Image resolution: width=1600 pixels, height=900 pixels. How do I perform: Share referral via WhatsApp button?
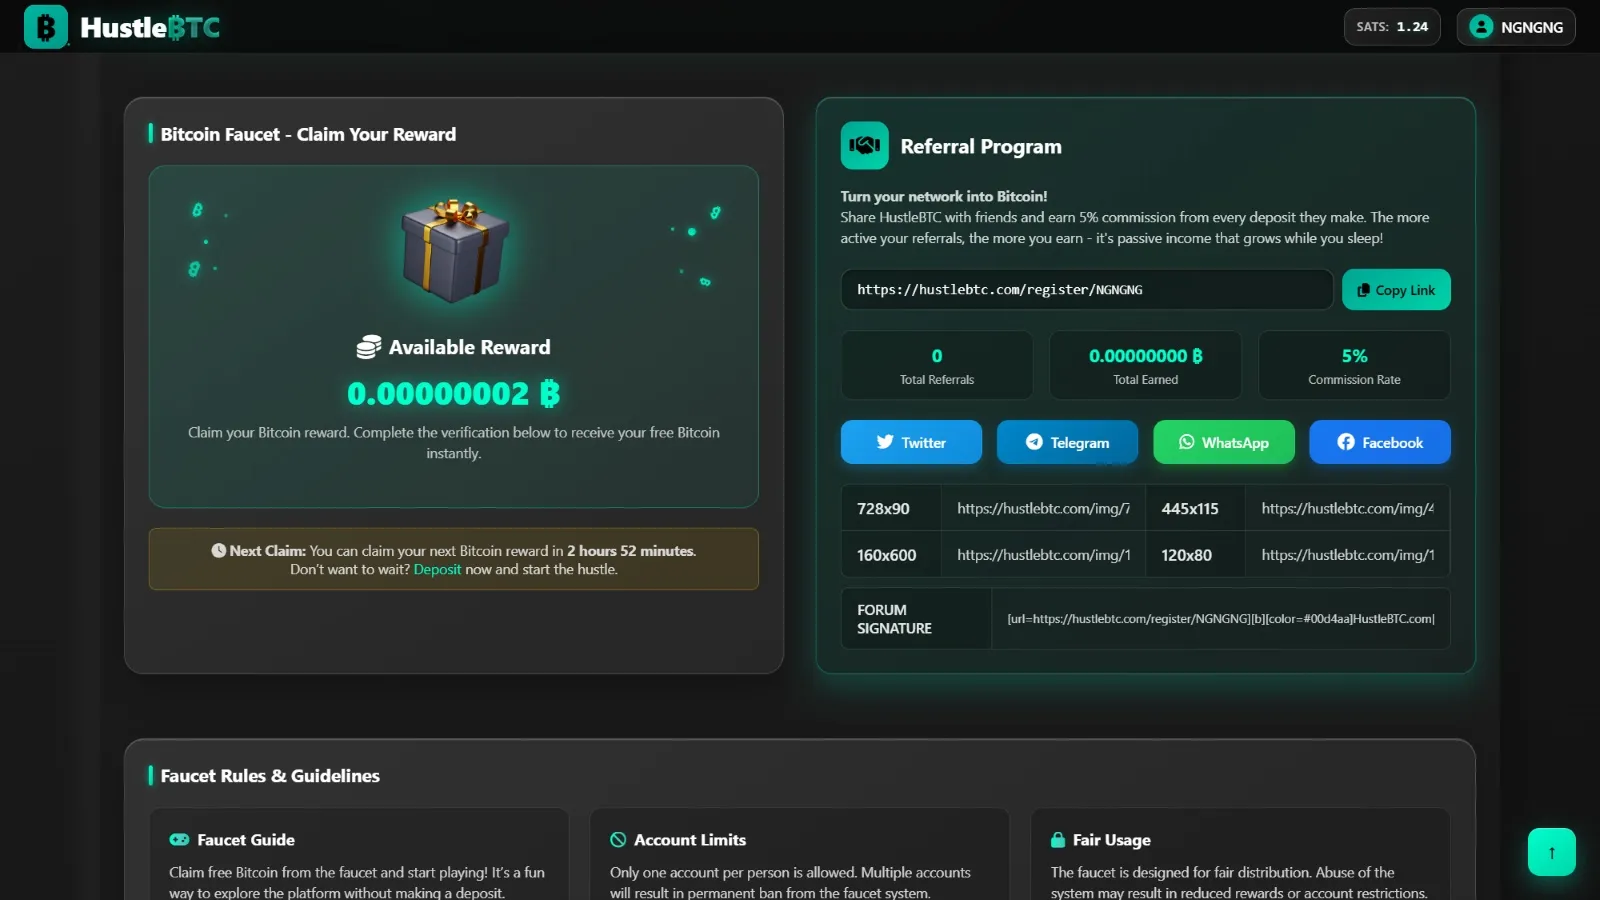pyautogui.click(x=1224, y=442)
